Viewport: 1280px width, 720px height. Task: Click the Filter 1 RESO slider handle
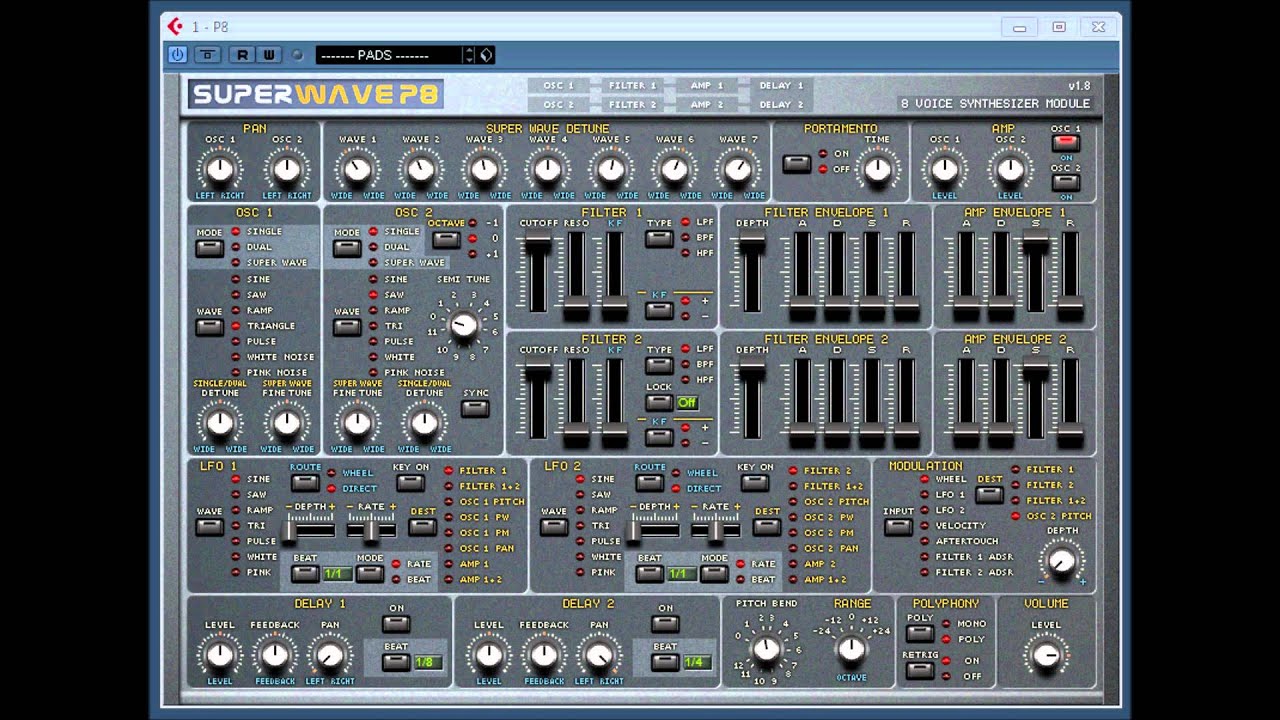(x=576, y=310)
